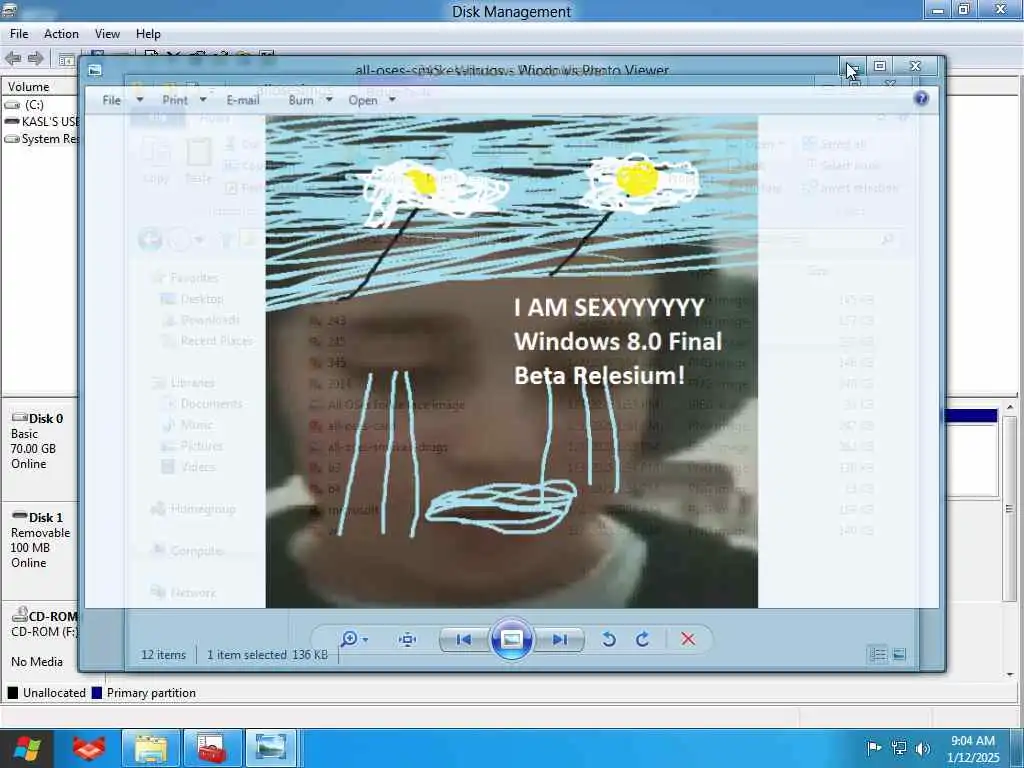Viewport: 1024px width, 768px height.
Task: Click the Photo Viewer title bar icon
Action: tap(95, 70)
